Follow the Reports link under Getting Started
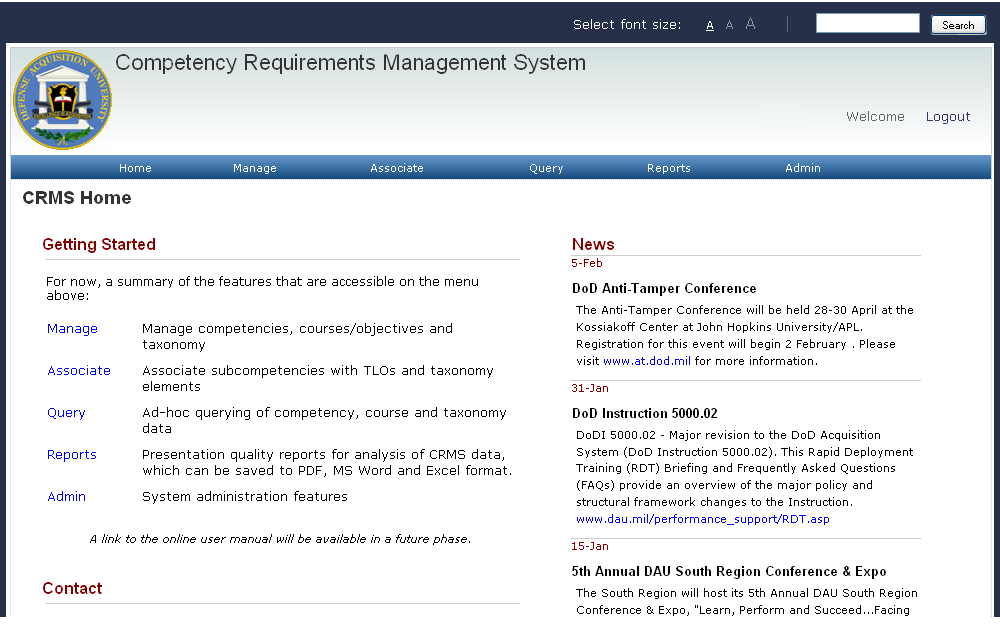1000x638 pixels. [71, 455]
